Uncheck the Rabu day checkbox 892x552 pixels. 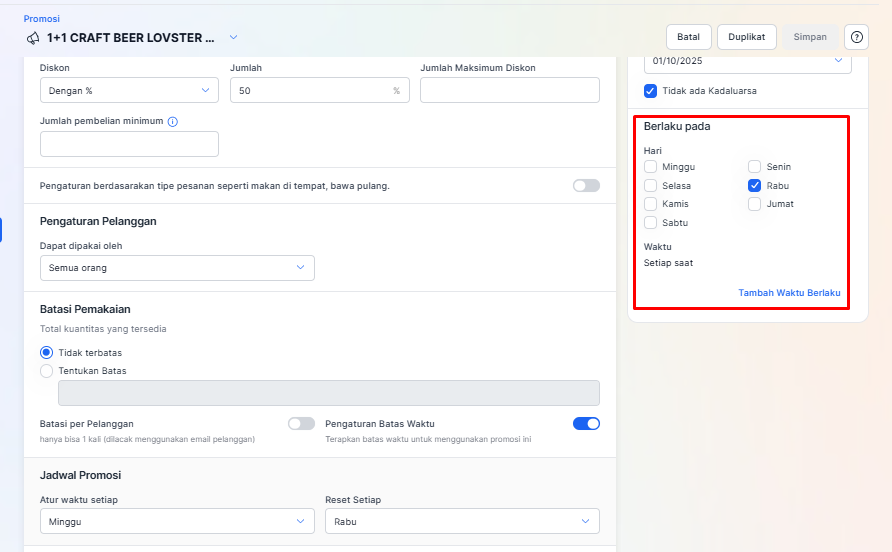[755, 186]
